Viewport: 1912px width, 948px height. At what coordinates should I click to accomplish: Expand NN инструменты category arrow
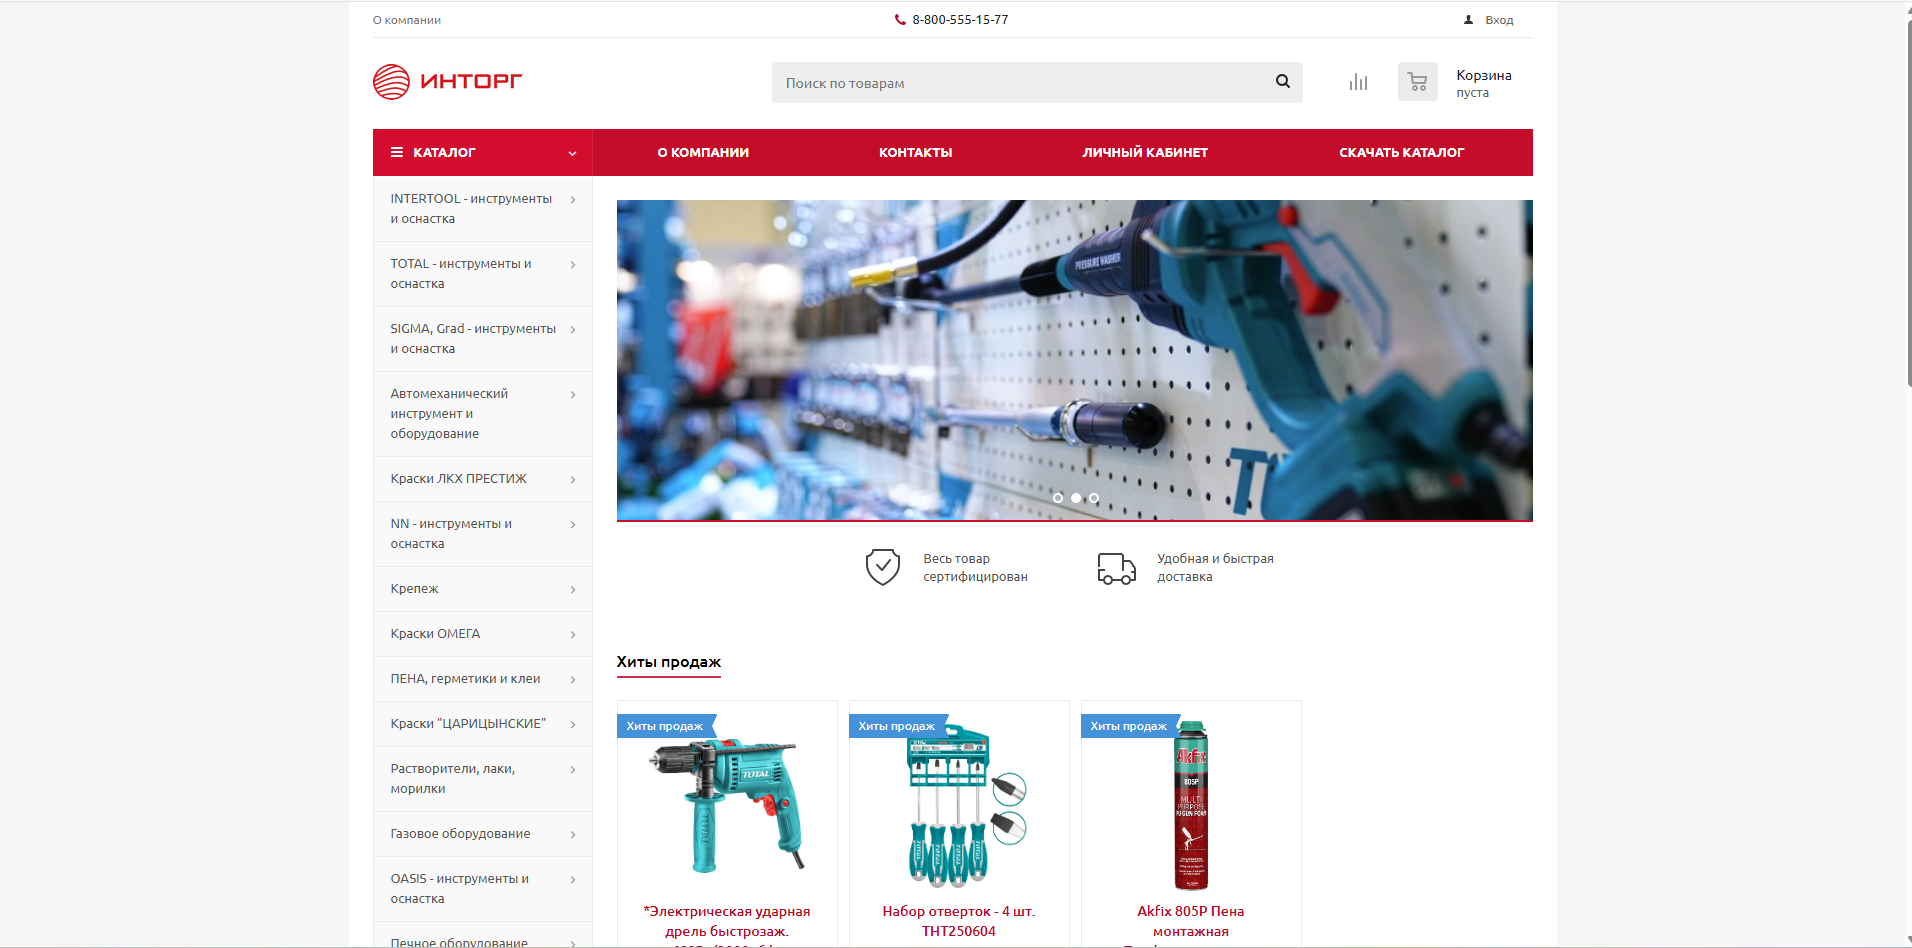point(573,525)
